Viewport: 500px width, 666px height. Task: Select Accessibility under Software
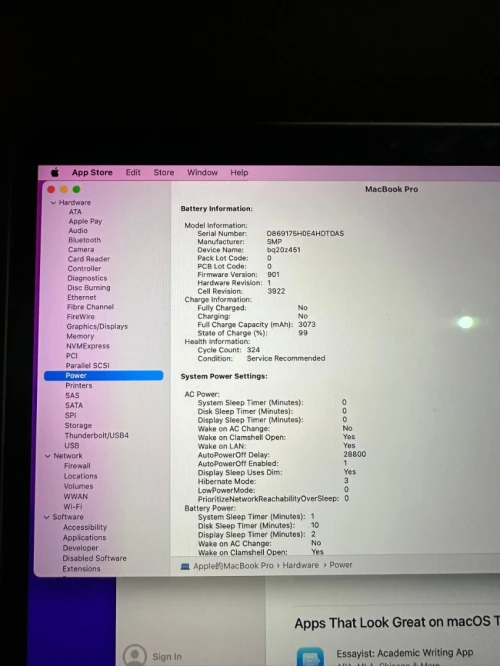click(85, 527)
